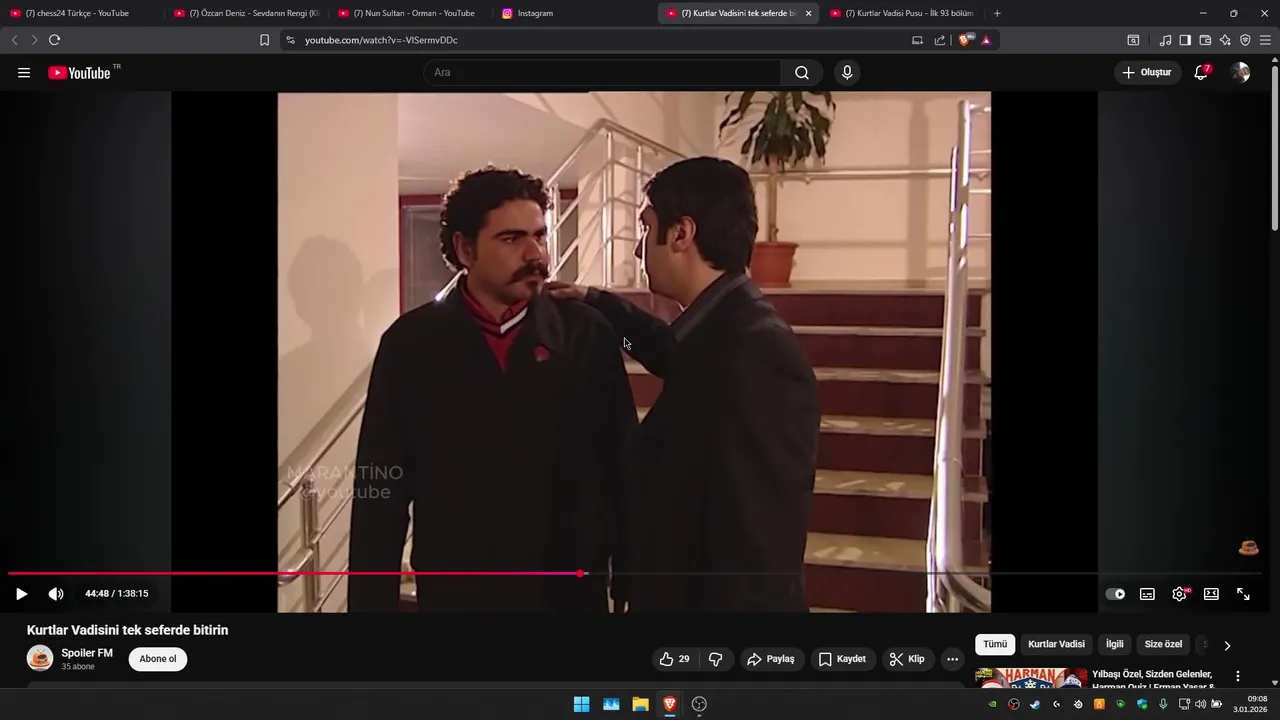Open the player settings gear
This screenshot has height=720, width=1280.
[x=1180, y=594]
